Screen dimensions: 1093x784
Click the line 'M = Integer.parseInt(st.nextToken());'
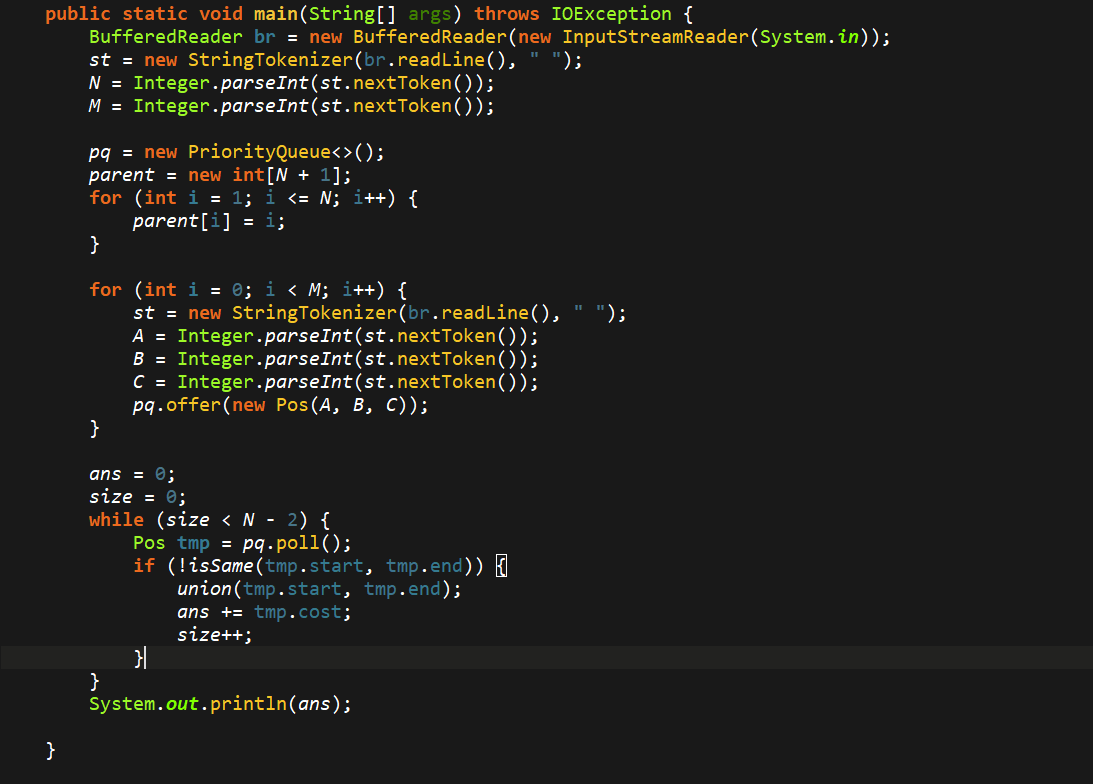coord(291,106)
